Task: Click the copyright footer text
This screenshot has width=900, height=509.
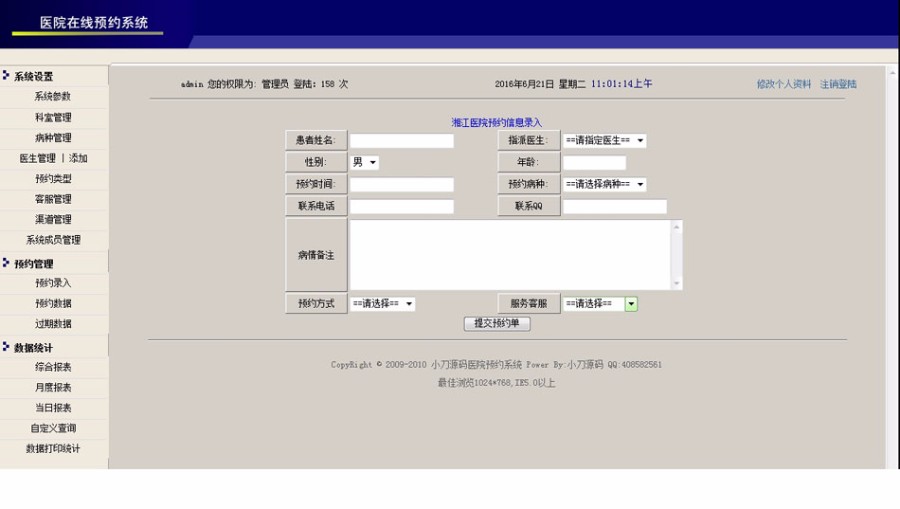Action: pos(496,364)
